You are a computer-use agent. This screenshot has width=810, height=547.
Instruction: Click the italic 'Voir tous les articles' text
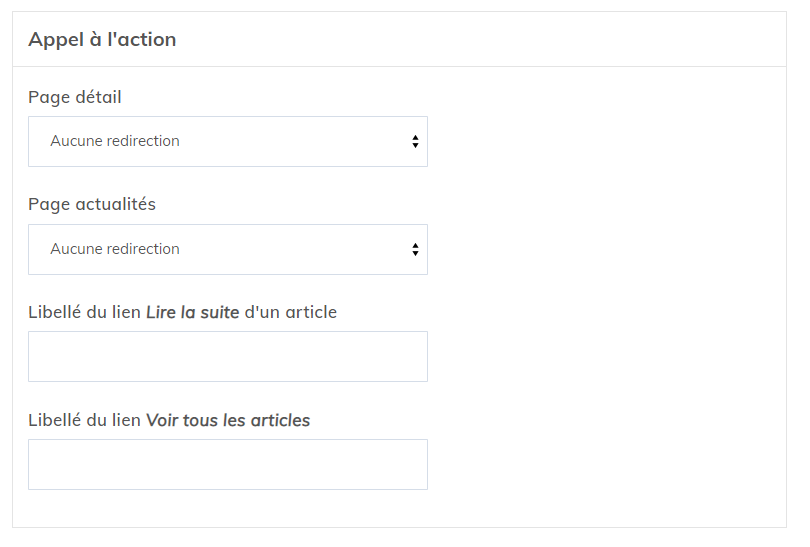(228, 420)
